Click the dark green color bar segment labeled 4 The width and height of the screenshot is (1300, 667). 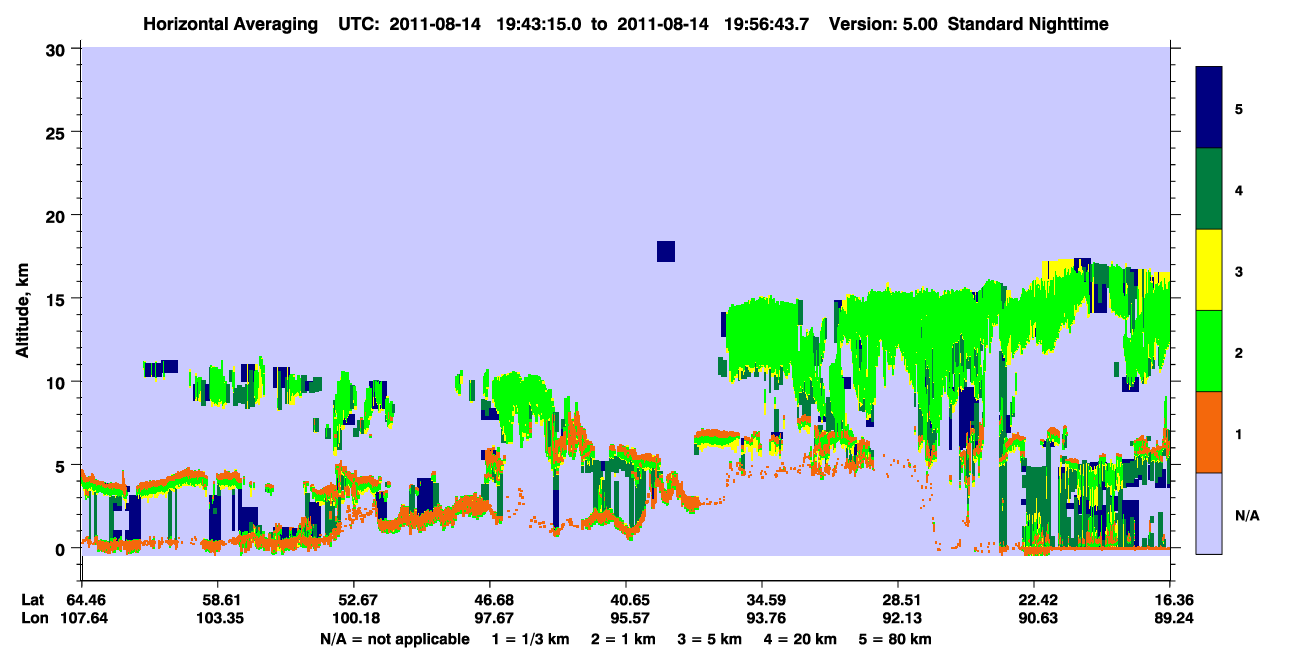(x=1209, y=189)
